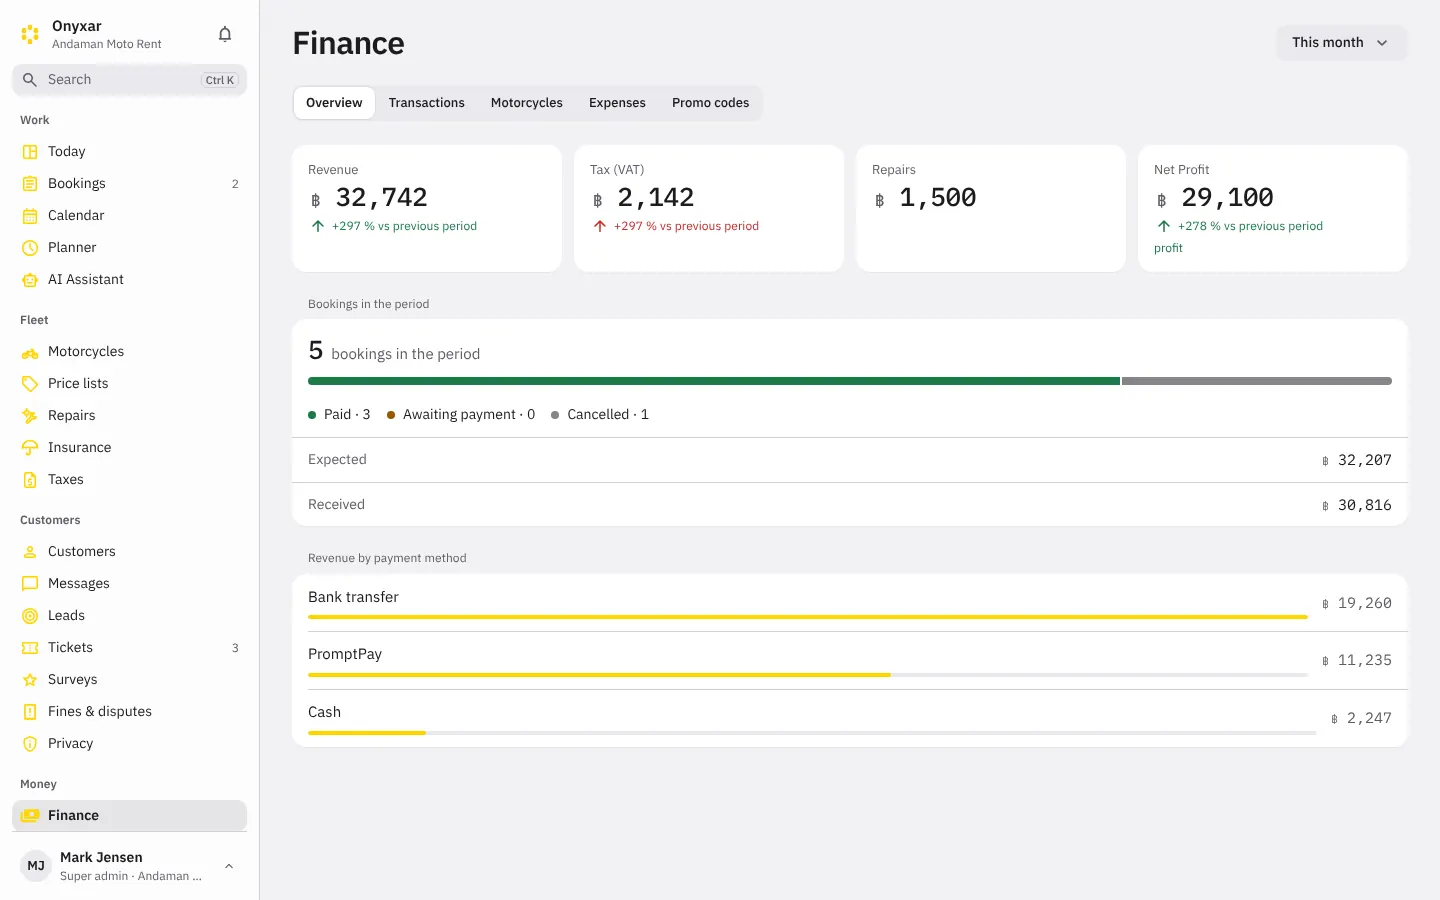Viewport: 1440px width, 900px height.
Task: Open the Expenses tab
Action: (x=617, y=103)
